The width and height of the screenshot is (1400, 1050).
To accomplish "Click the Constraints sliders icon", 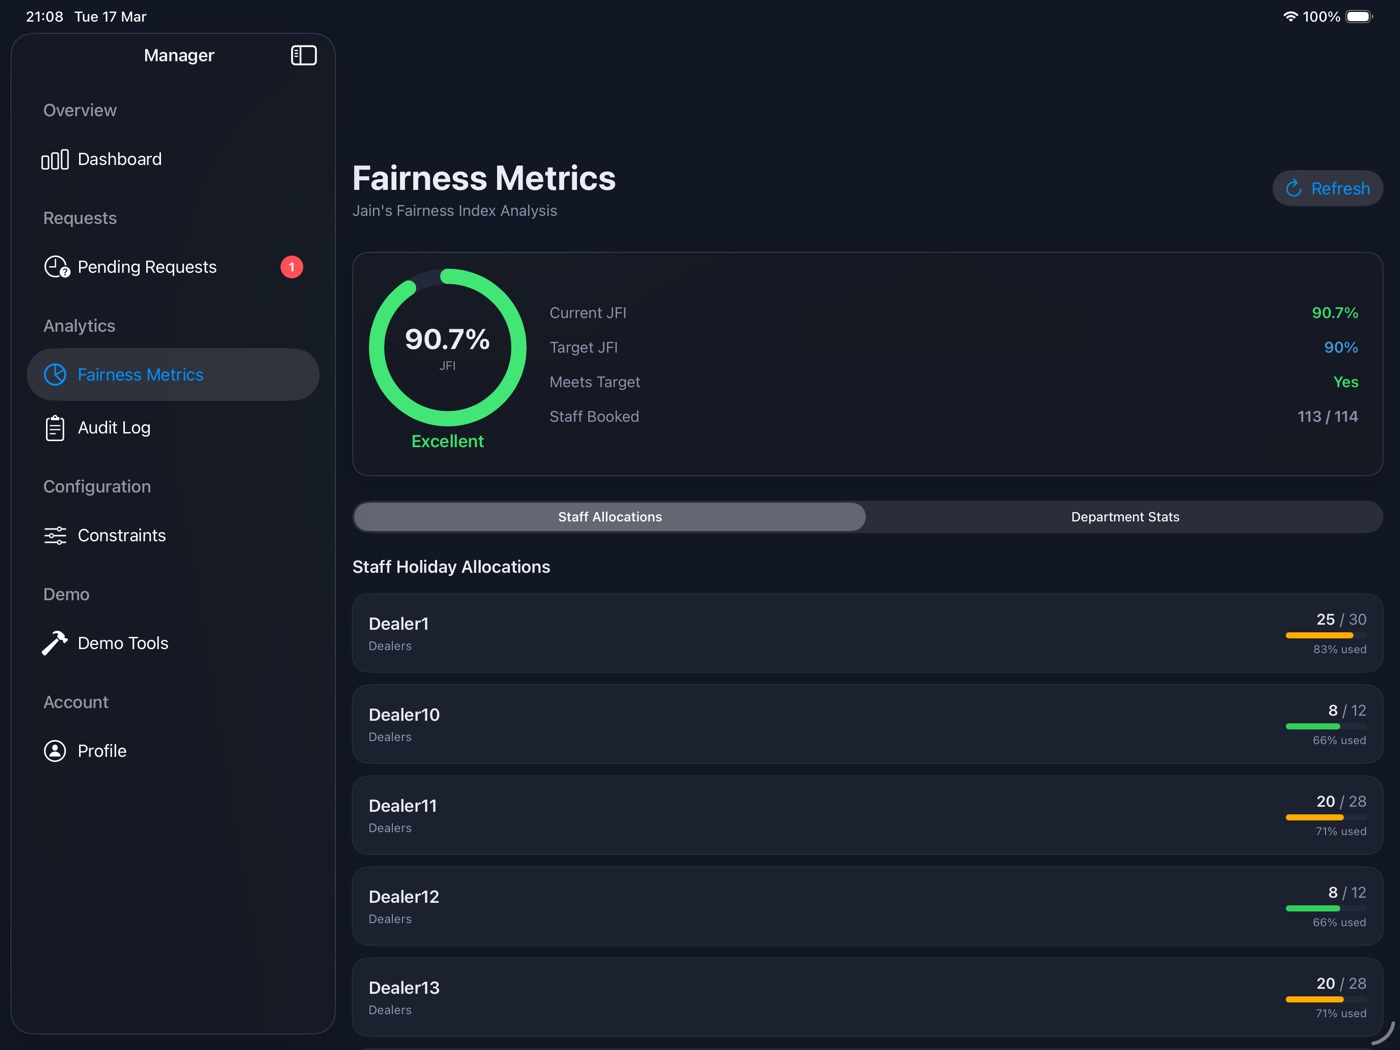I will pyautogui.click(x=55, y=535).
